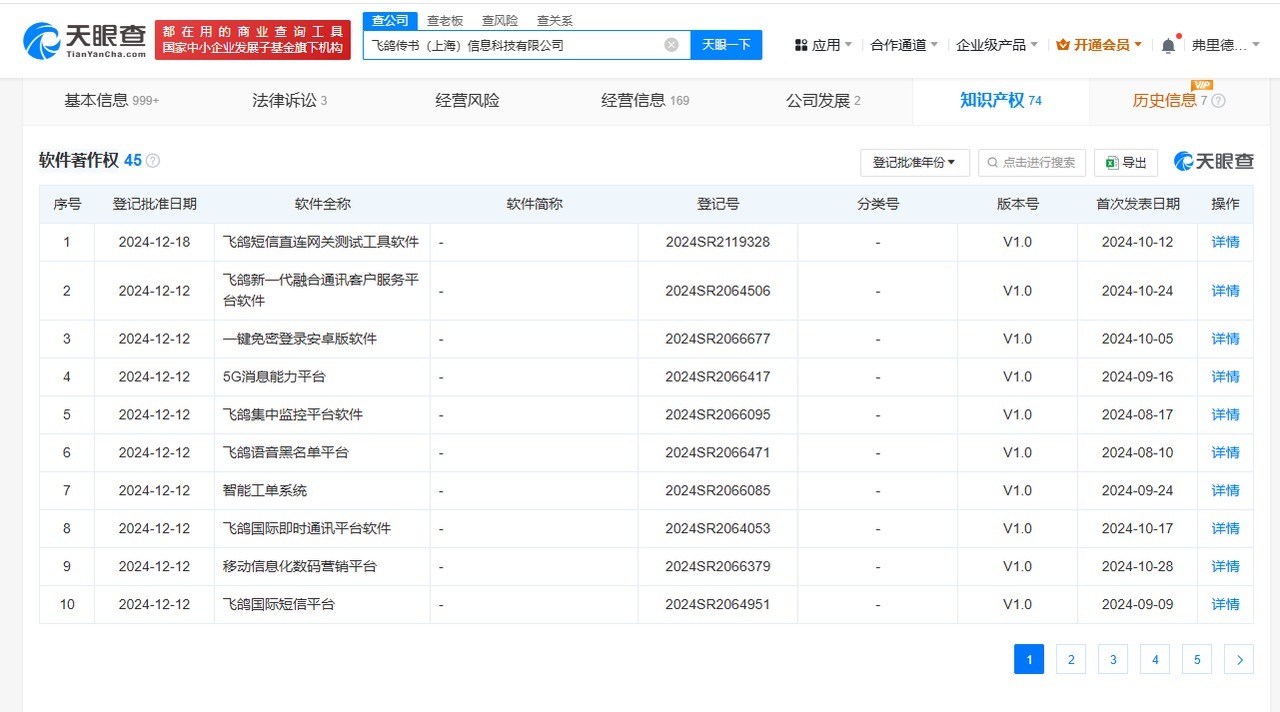Click the 点击进行搜索 input field
1280x712 pixels.
coord(1035,162)
